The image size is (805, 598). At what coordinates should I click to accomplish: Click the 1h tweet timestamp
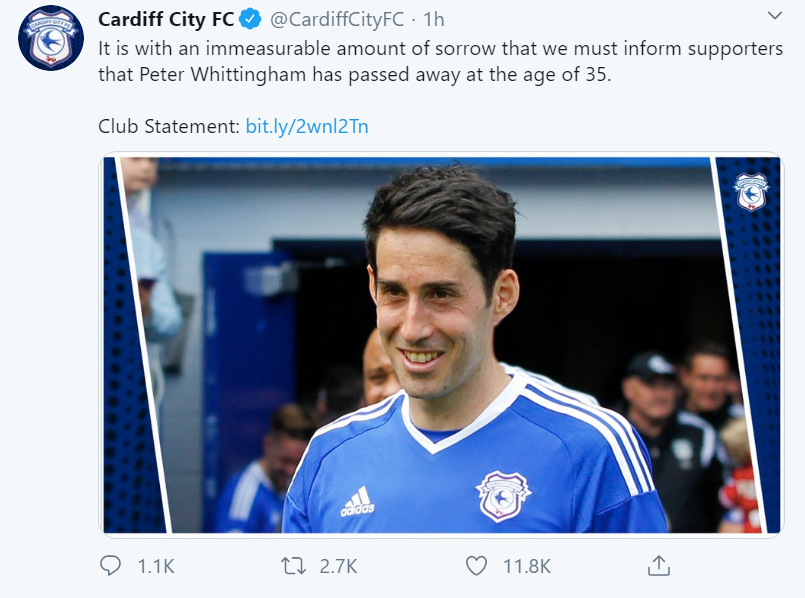[434, 19]
